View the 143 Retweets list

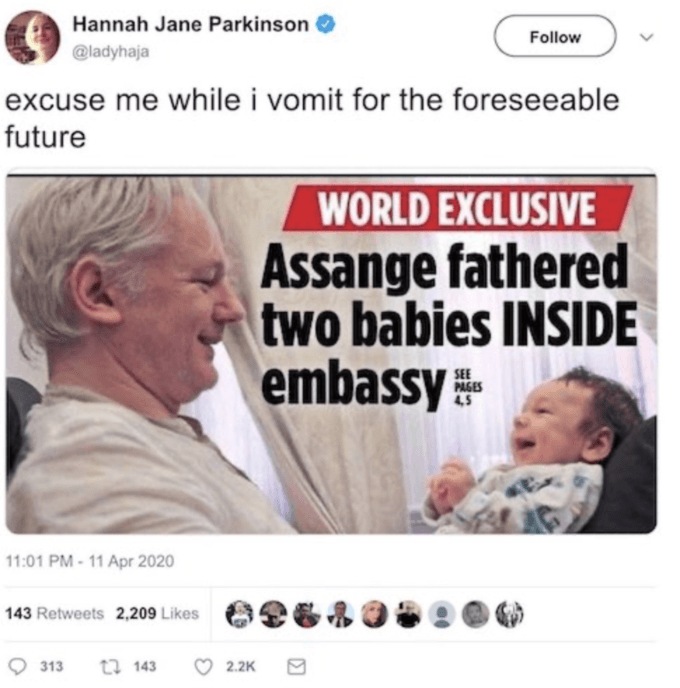click(x=54, y=613)
